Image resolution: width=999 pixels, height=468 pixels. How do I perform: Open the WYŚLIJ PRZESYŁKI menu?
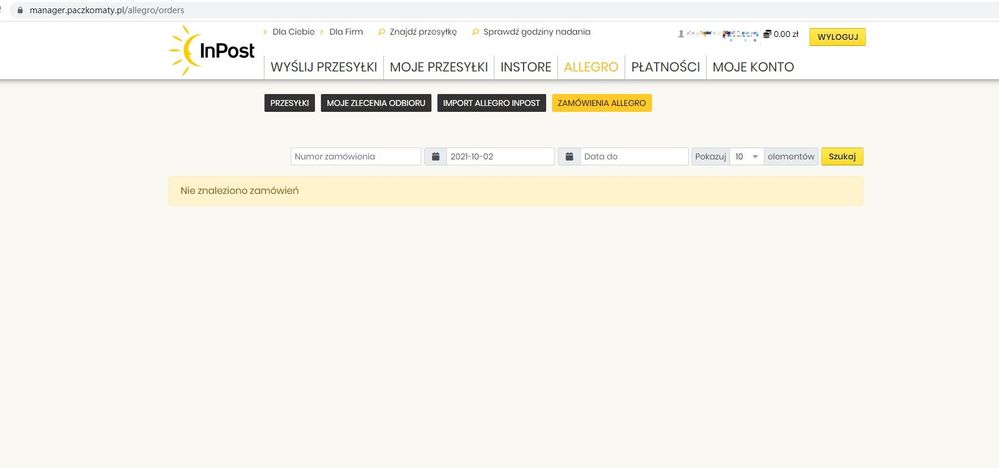(324, 67)
